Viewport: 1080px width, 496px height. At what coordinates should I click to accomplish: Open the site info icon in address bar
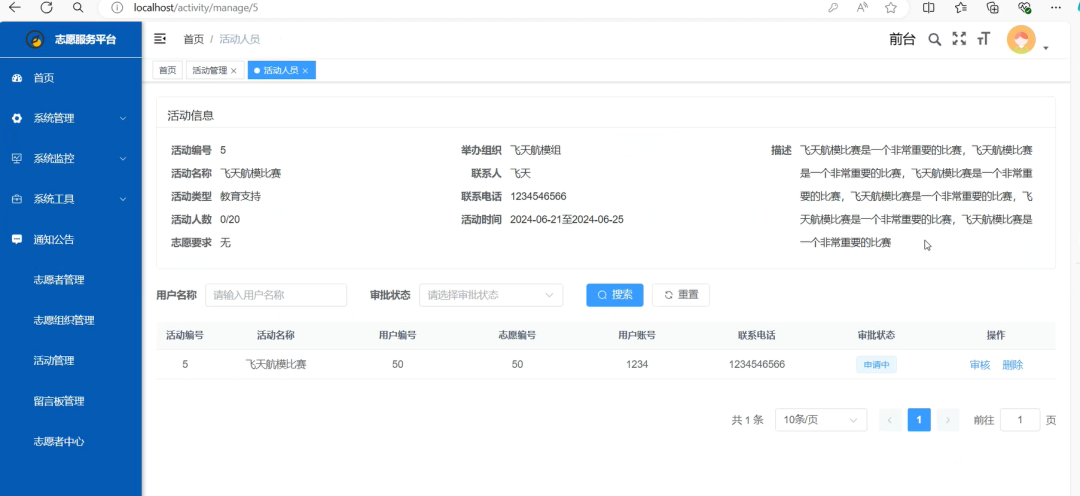point(117,8)
